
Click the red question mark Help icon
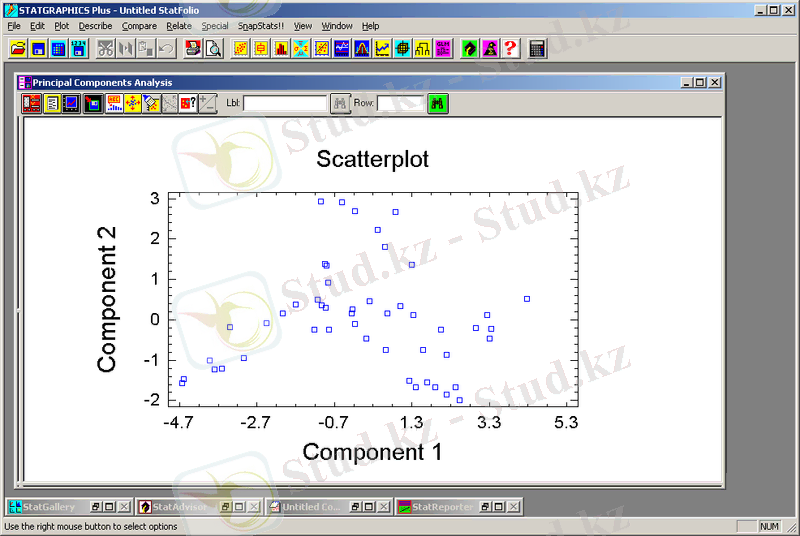pos(510,48)
